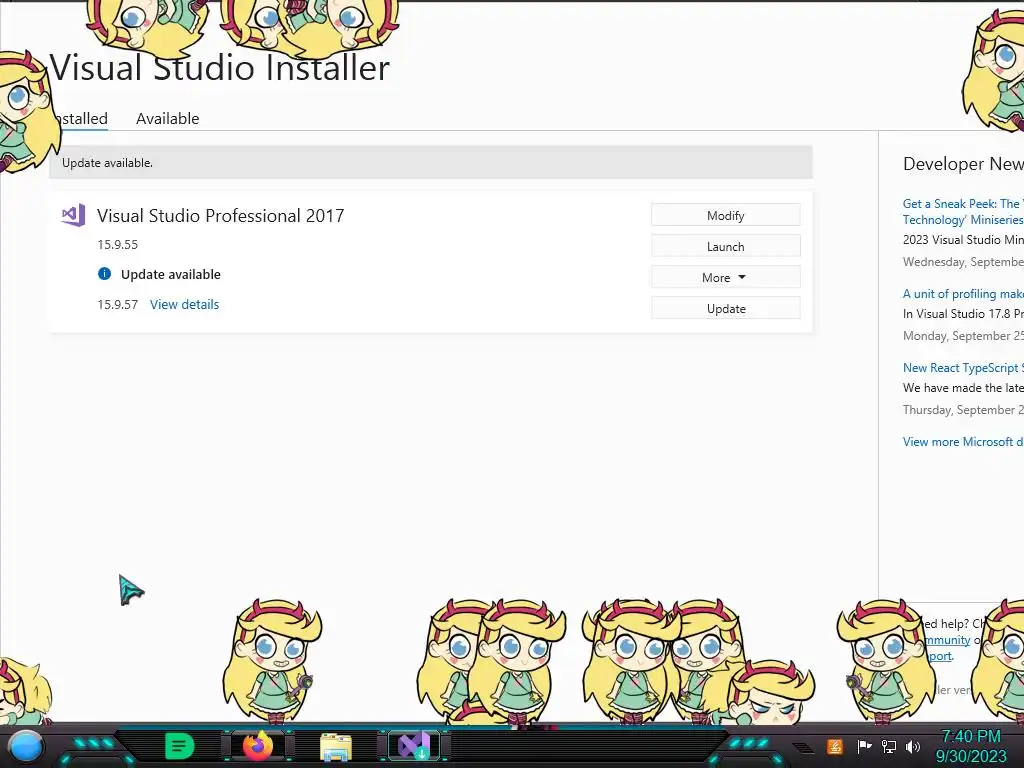The width and height of the screenshot is (1024, 768).
Task: Click the version number 15.9.55
Action: point(118,245)
